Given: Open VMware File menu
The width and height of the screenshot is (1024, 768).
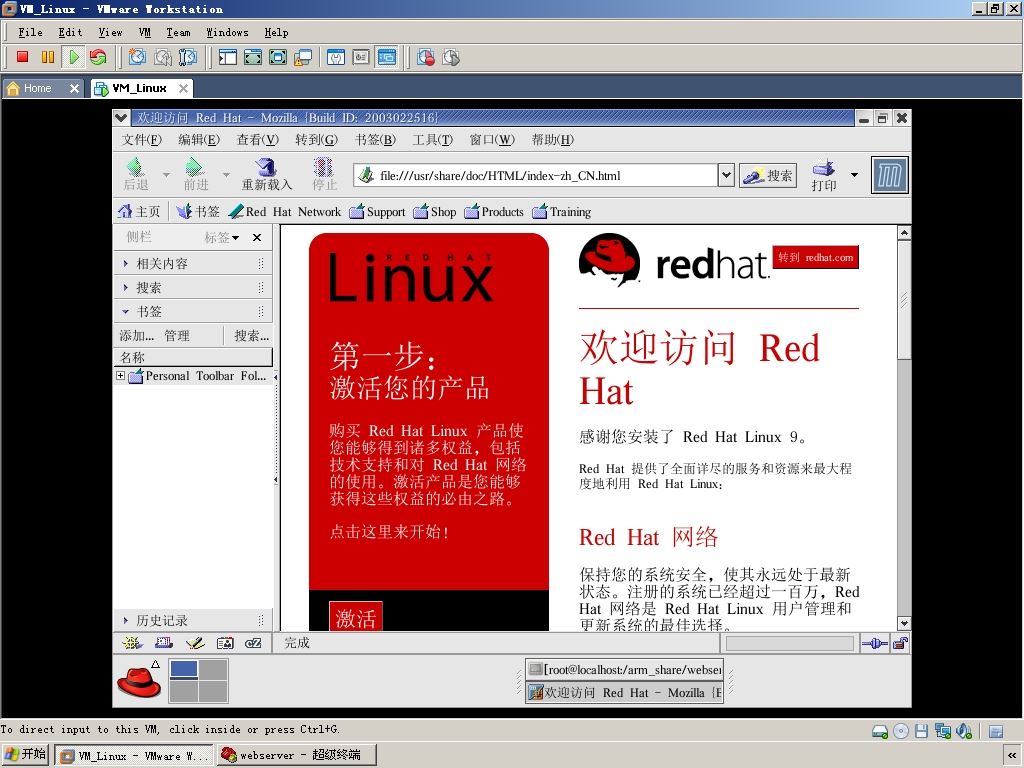Looking at the screenshot, I should [30, 32].
